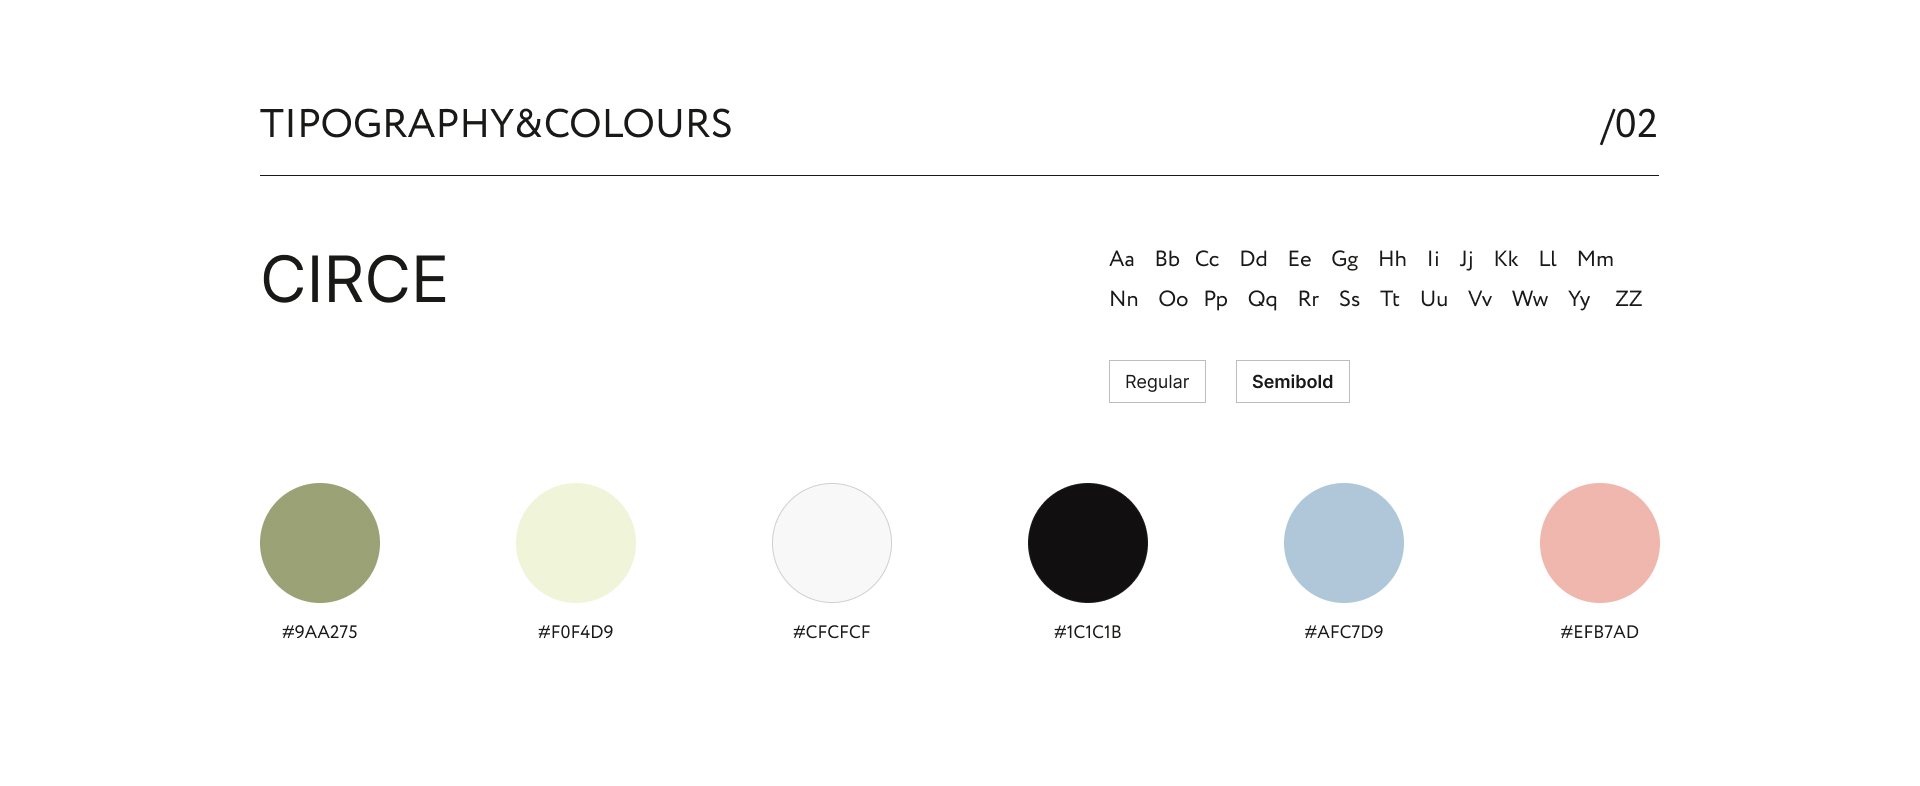
Task: Choose the black #1C1C1B swatch
Action: [x=1088, y=543]
